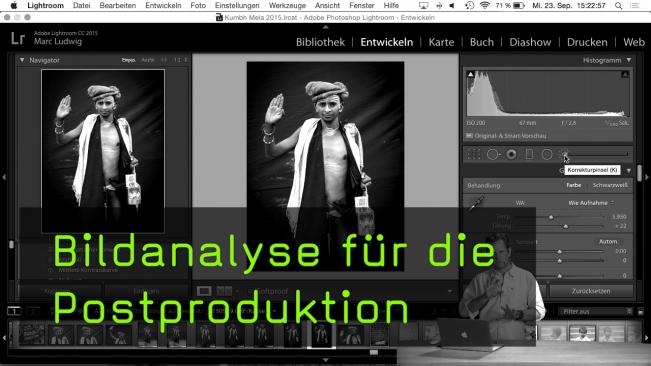This screenshot has height=366, width=651.
Task: Open Spotlight search in menu bar
Action: point(618,6)
